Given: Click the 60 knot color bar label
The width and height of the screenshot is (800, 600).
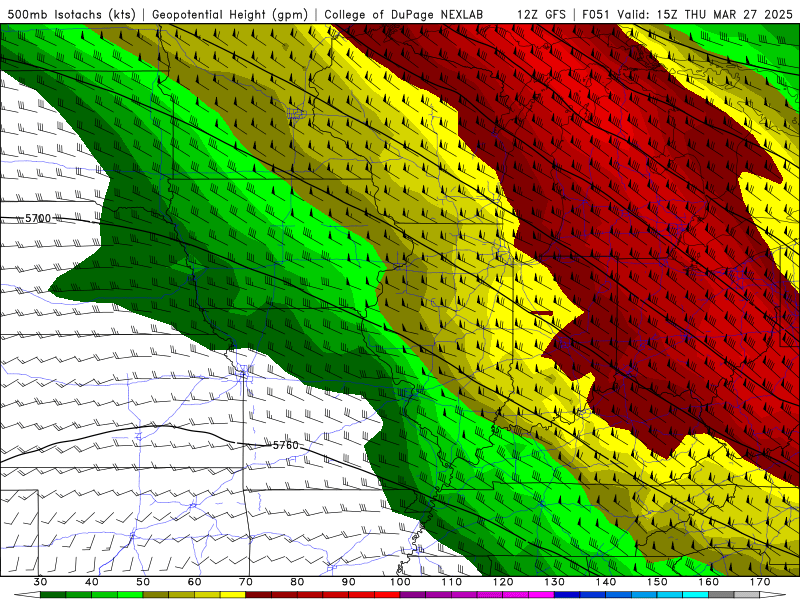Looking at the screenshot, I should (194, 582).
